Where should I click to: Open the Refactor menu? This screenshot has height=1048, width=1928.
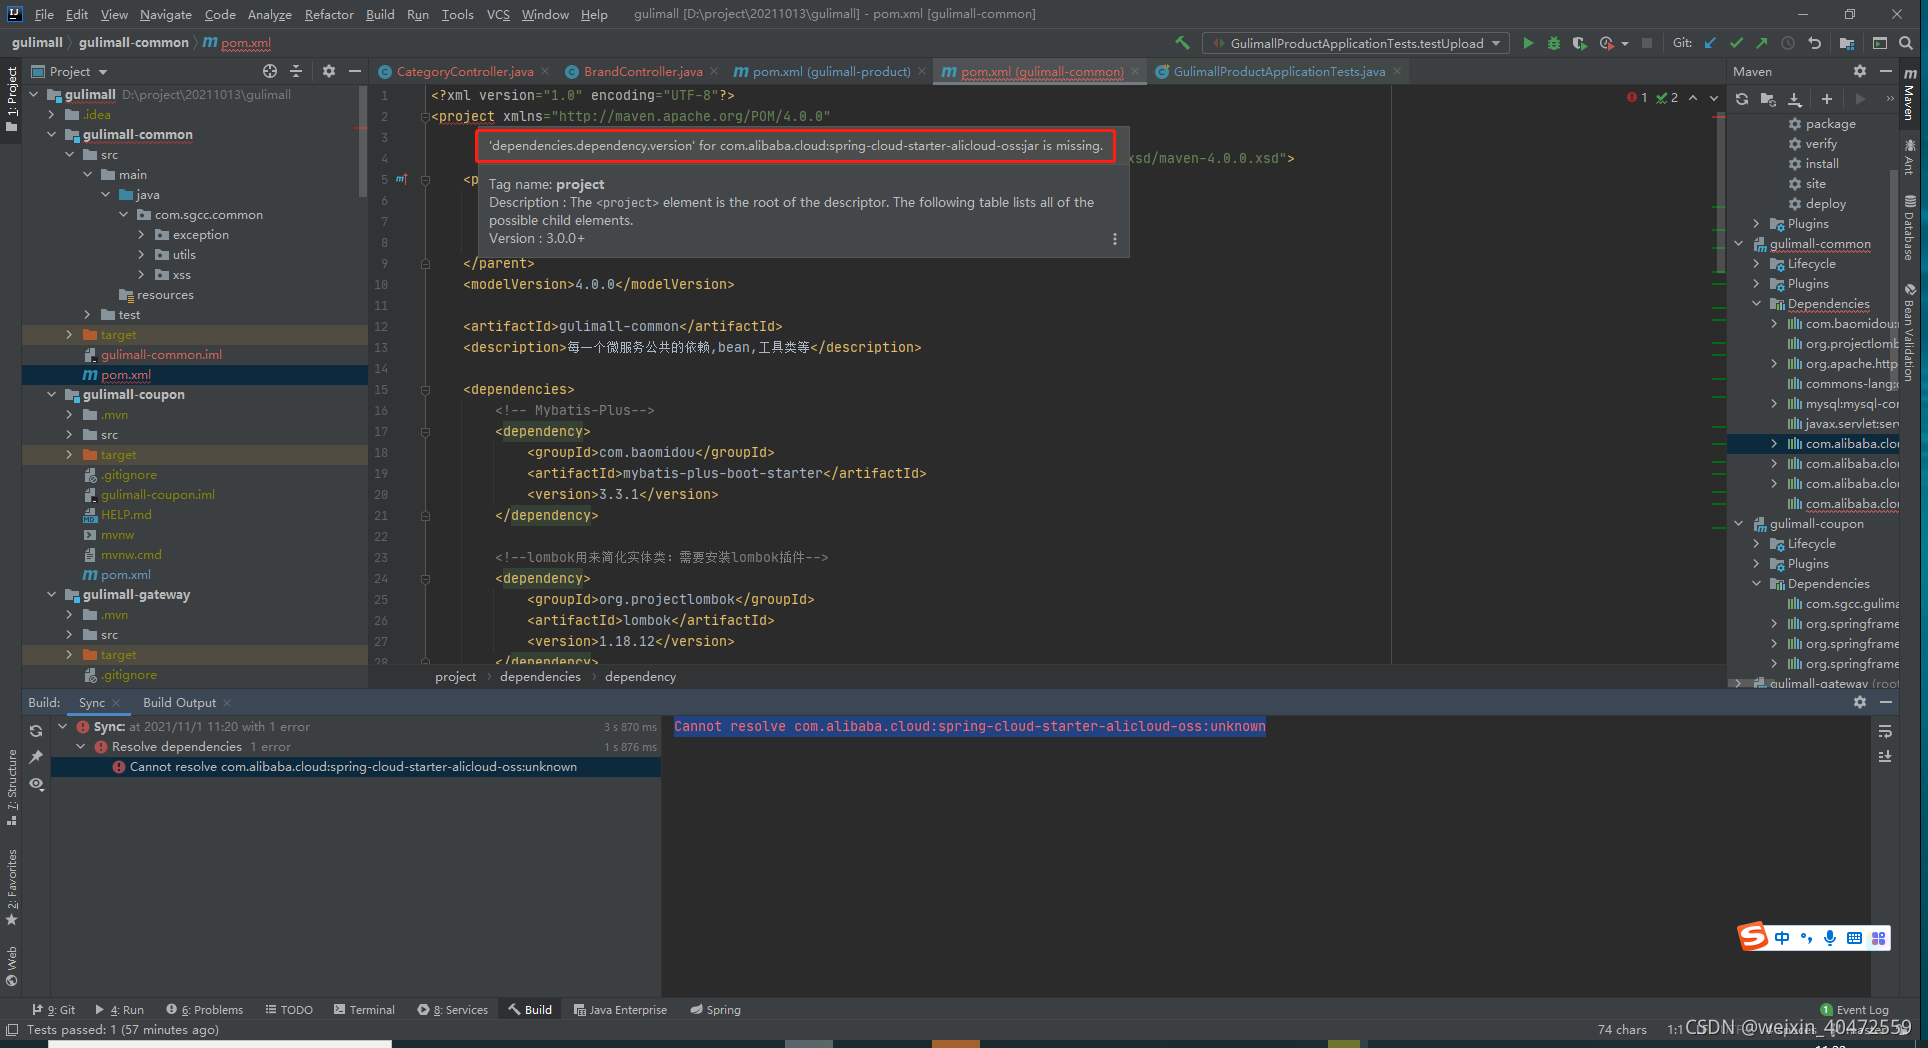[329, 14]
